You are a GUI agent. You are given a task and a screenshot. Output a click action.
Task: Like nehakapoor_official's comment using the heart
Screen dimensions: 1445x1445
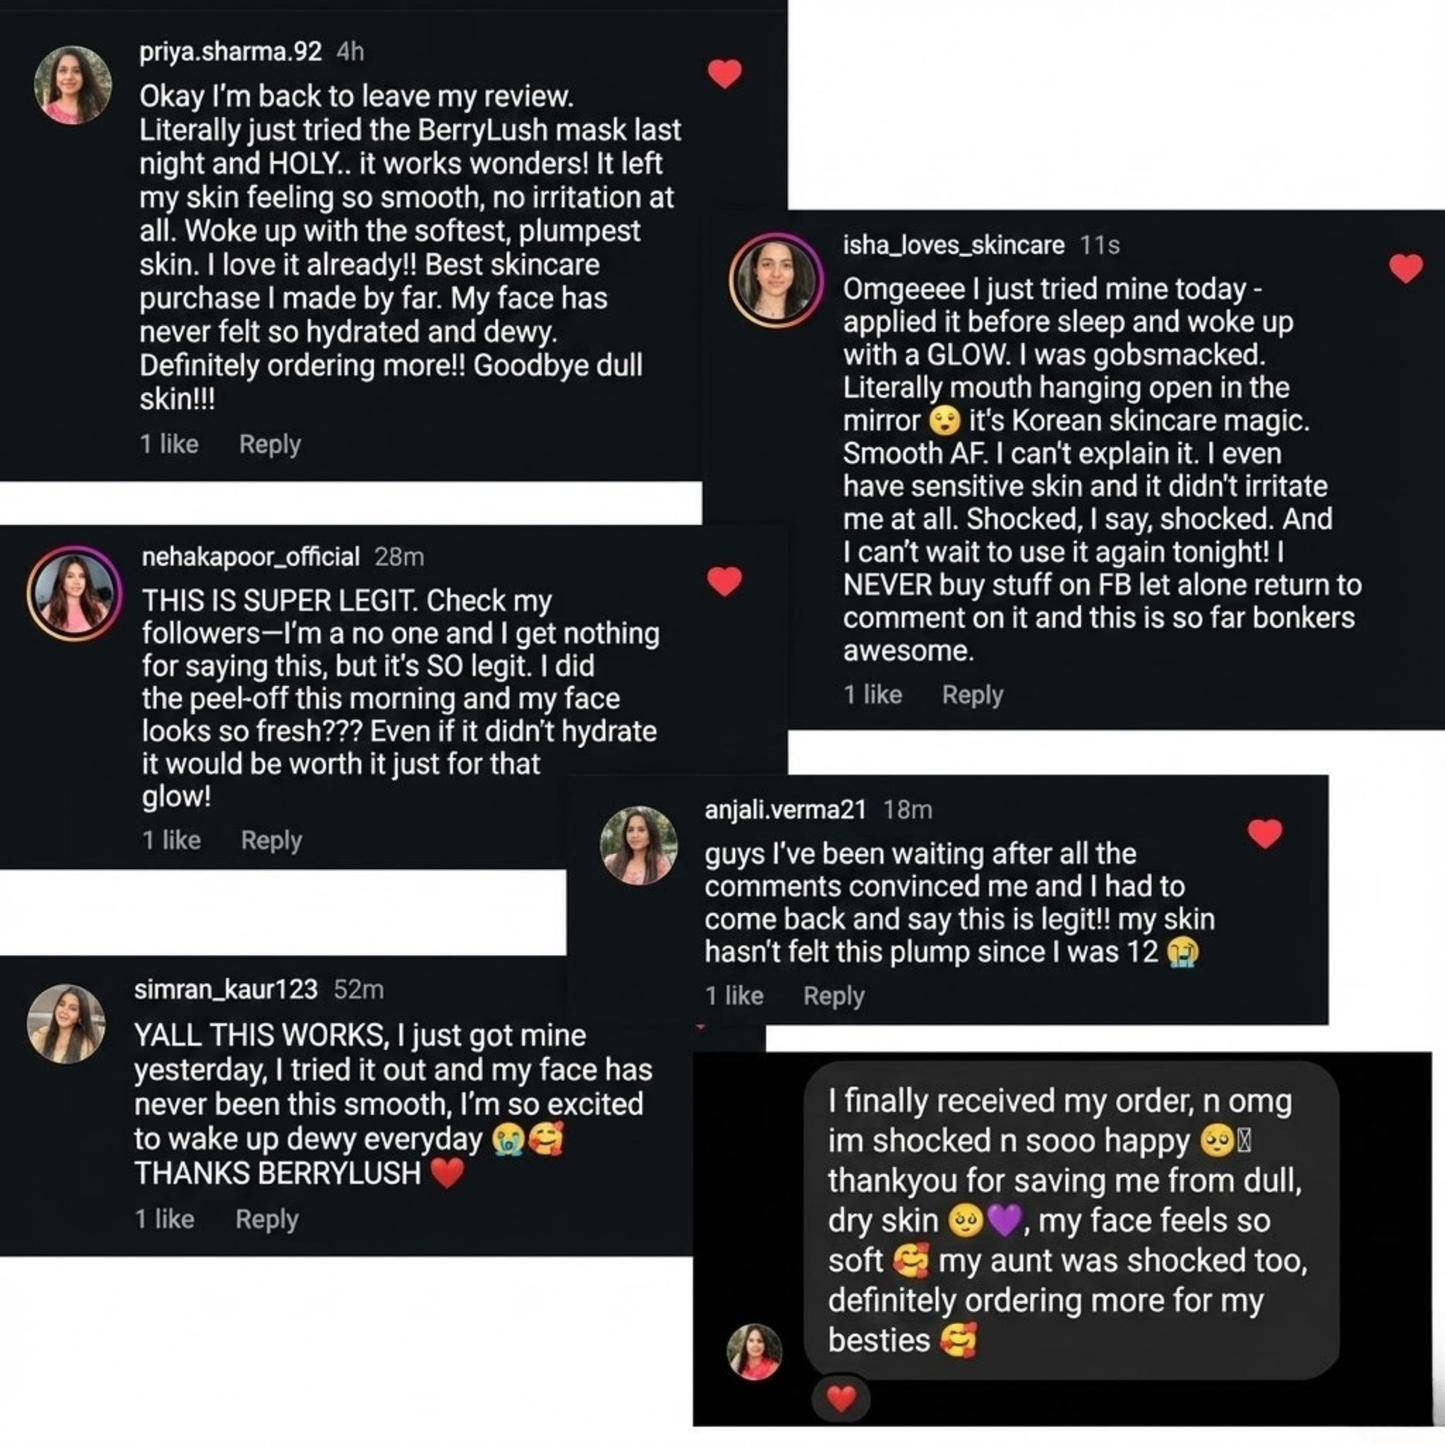[x=724, y=581]
